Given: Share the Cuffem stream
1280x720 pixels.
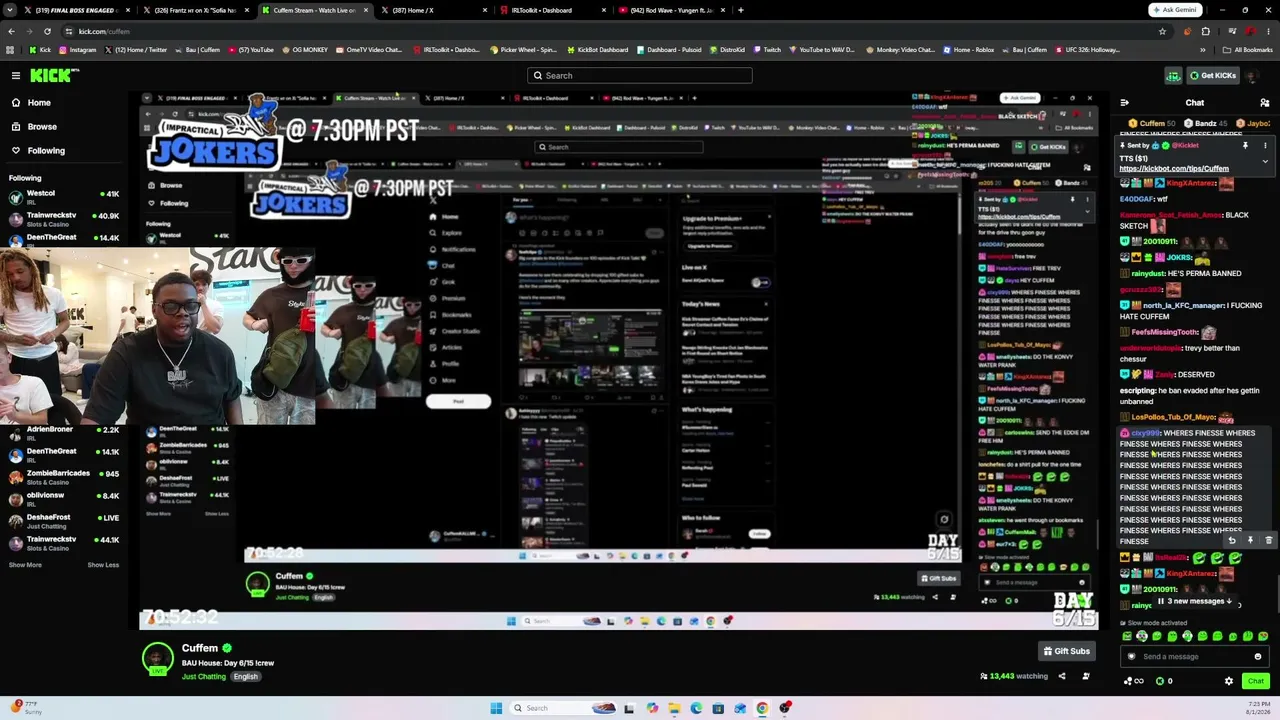Looking at the screenshot, I should pos(1061,676).
